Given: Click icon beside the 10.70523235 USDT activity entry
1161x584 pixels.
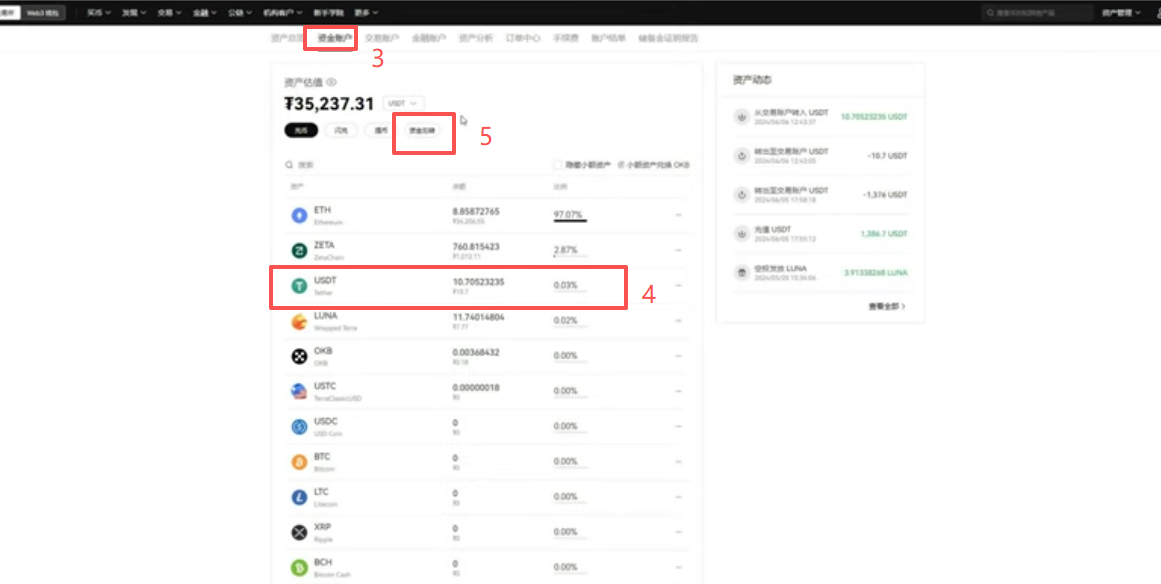Looking at the screenshot, I should (x=741, y=117).
